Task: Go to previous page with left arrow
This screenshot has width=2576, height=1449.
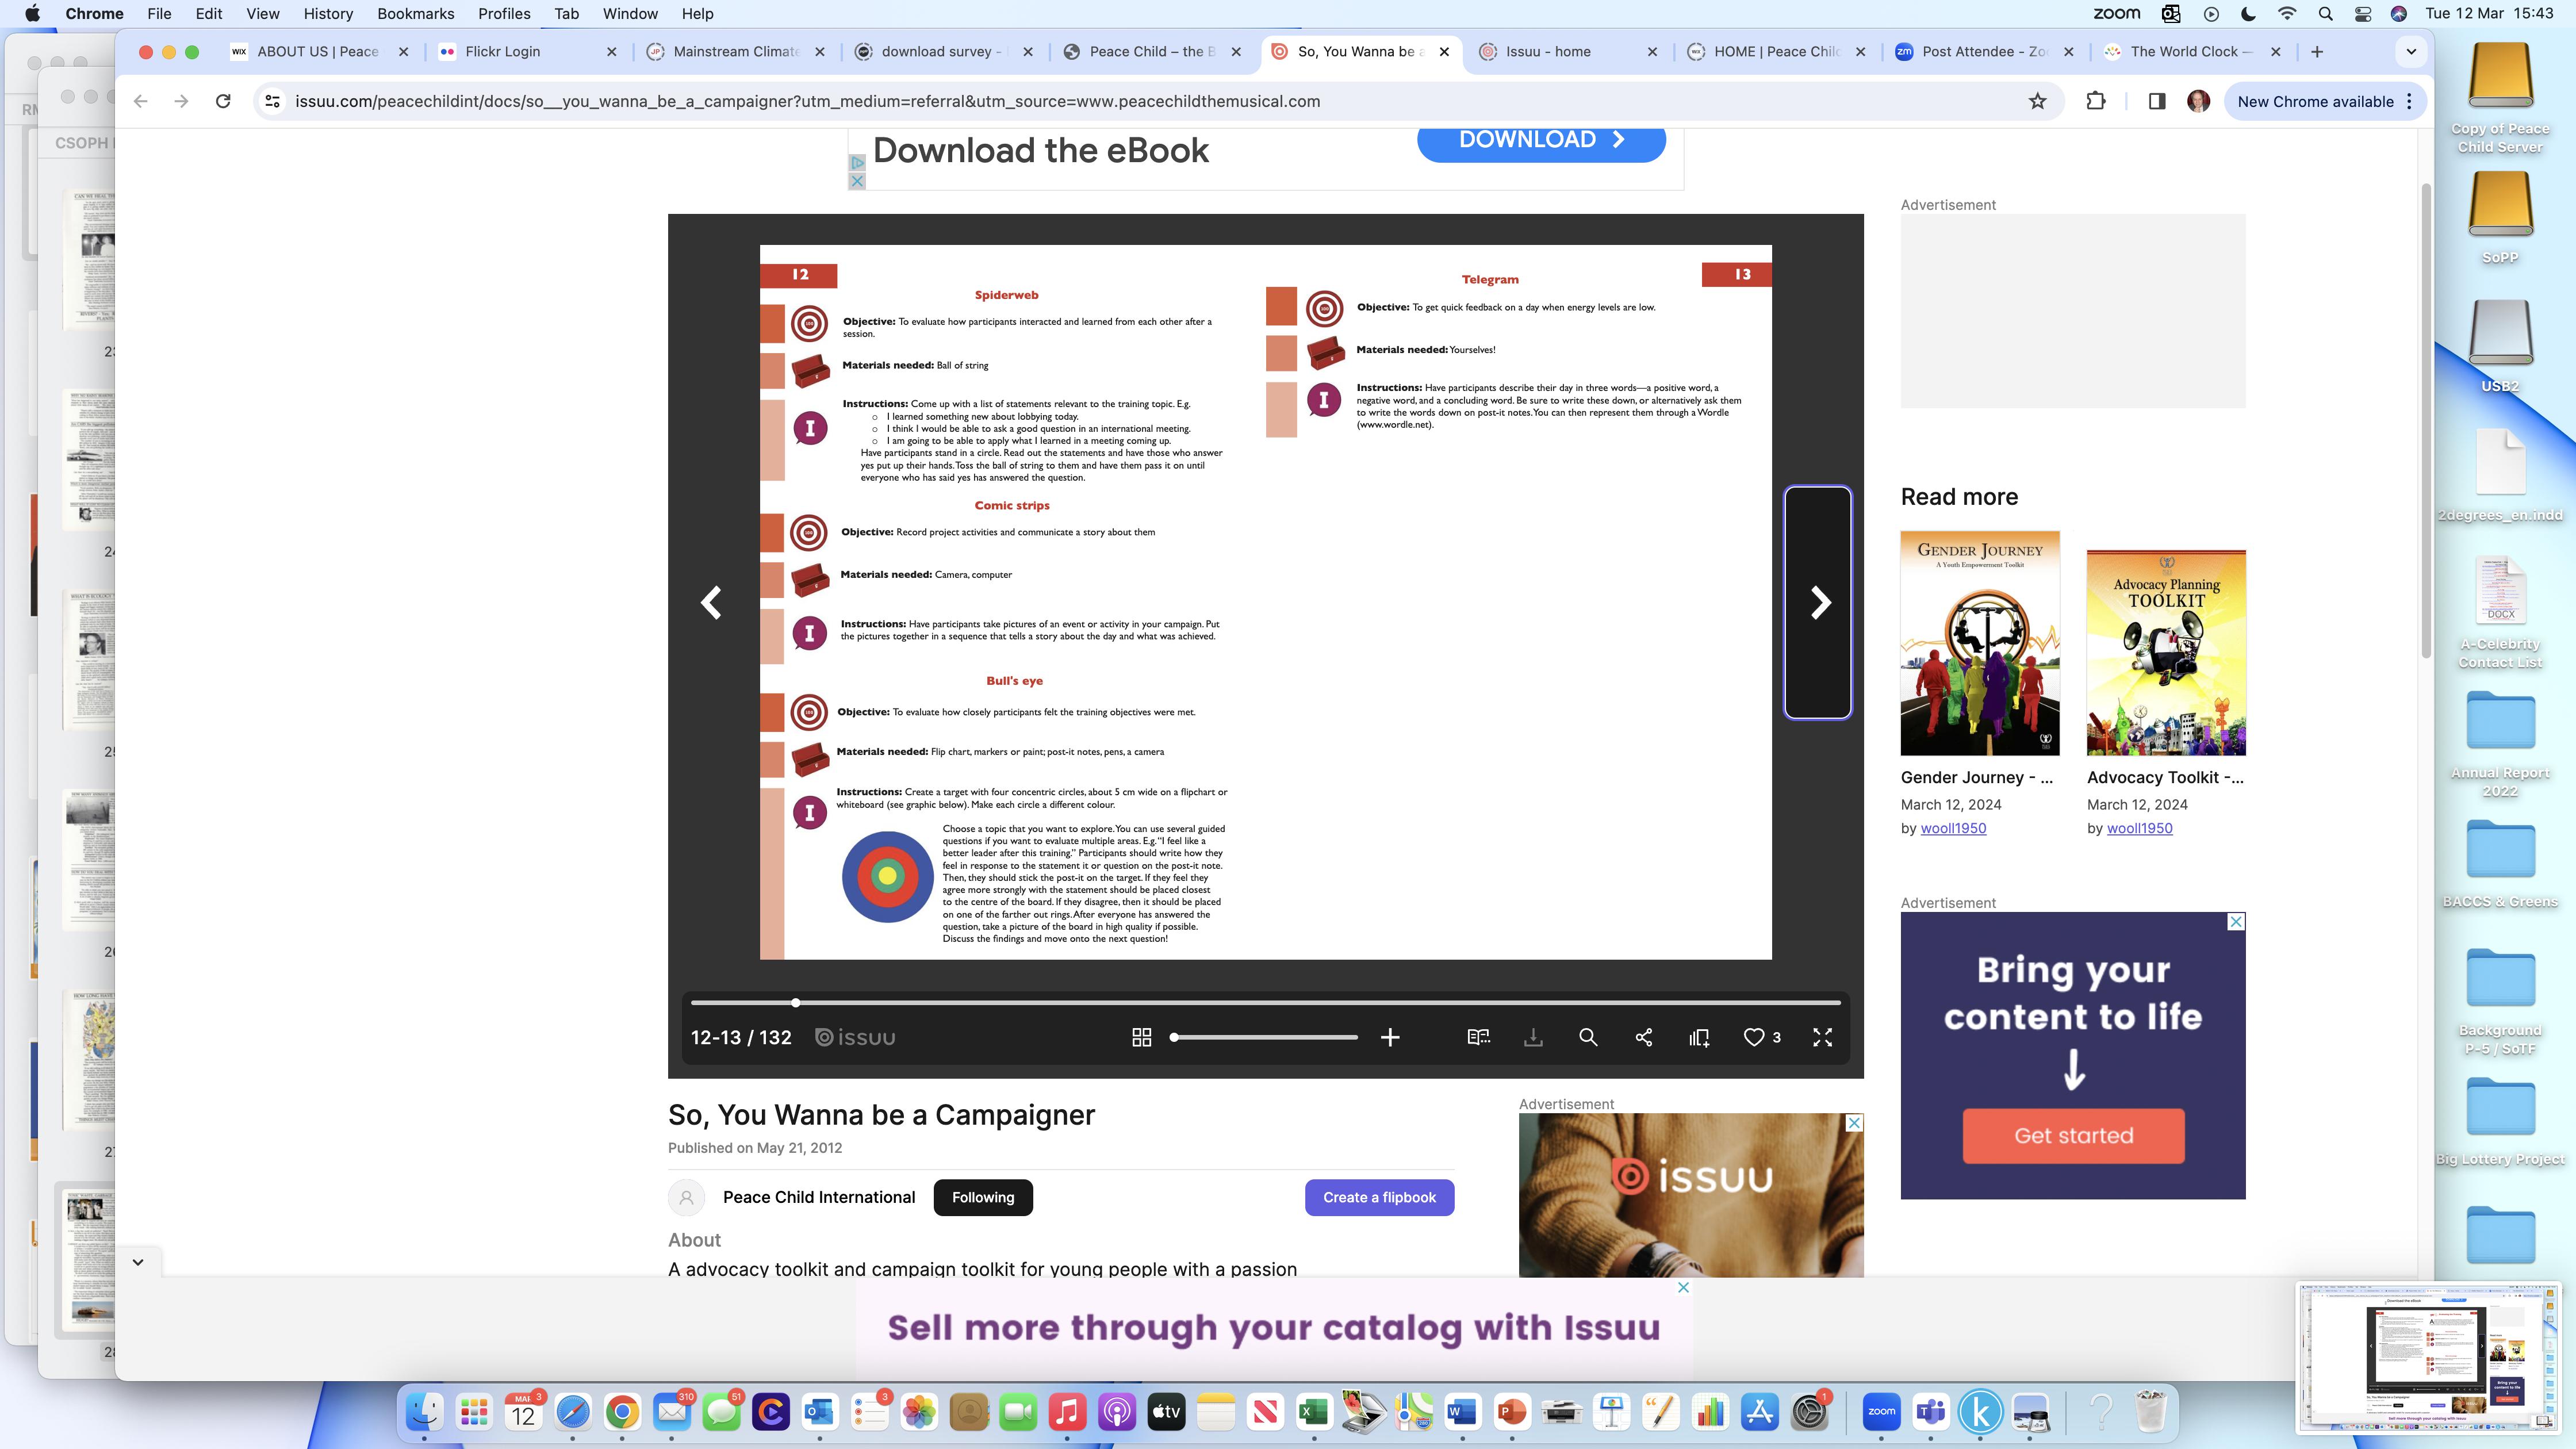Action: (x=711, y=603)
